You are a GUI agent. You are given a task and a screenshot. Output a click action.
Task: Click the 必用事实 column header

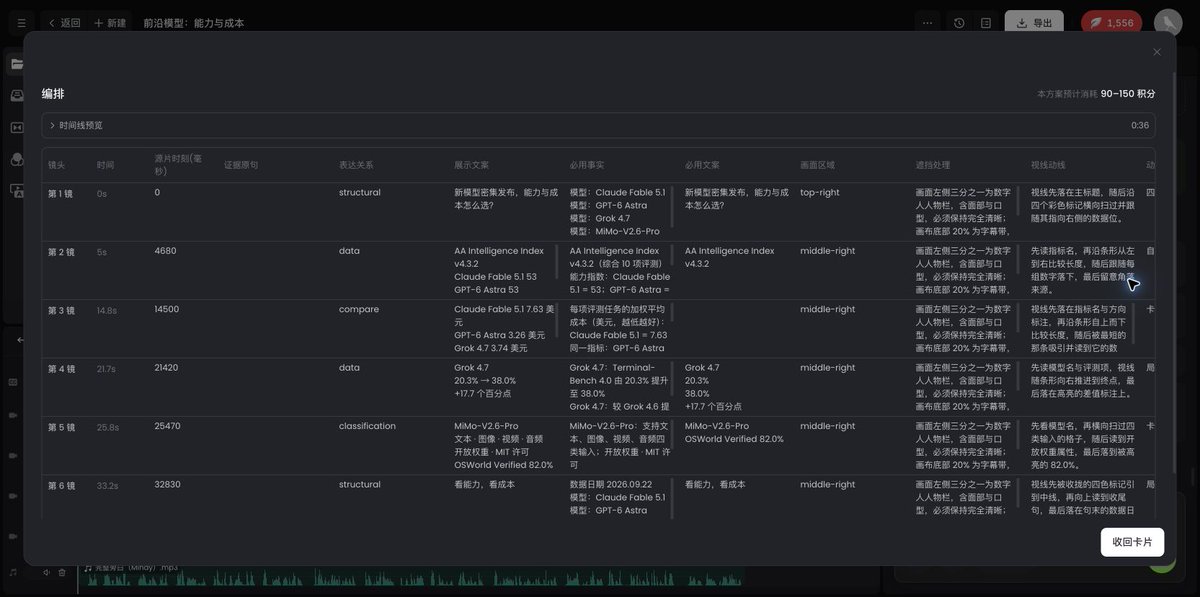(587, 165)
